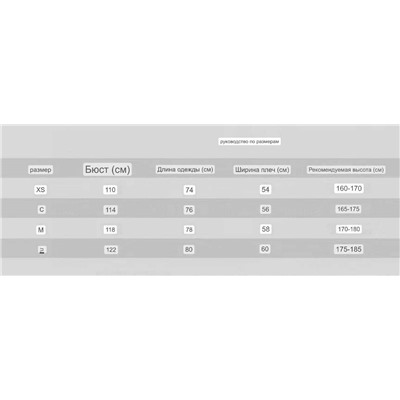Click the clothing length value 74

coord(189,190)
